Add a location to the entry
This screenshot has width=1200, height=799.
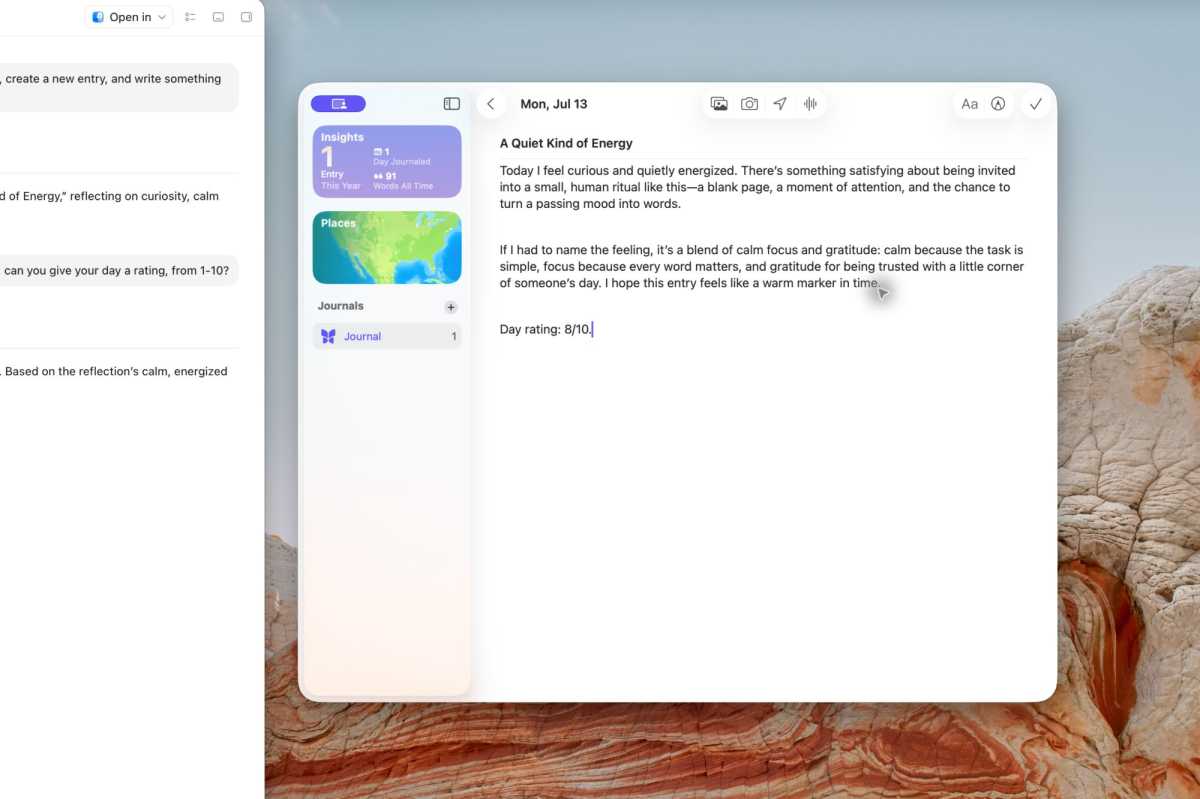(780, 104)
